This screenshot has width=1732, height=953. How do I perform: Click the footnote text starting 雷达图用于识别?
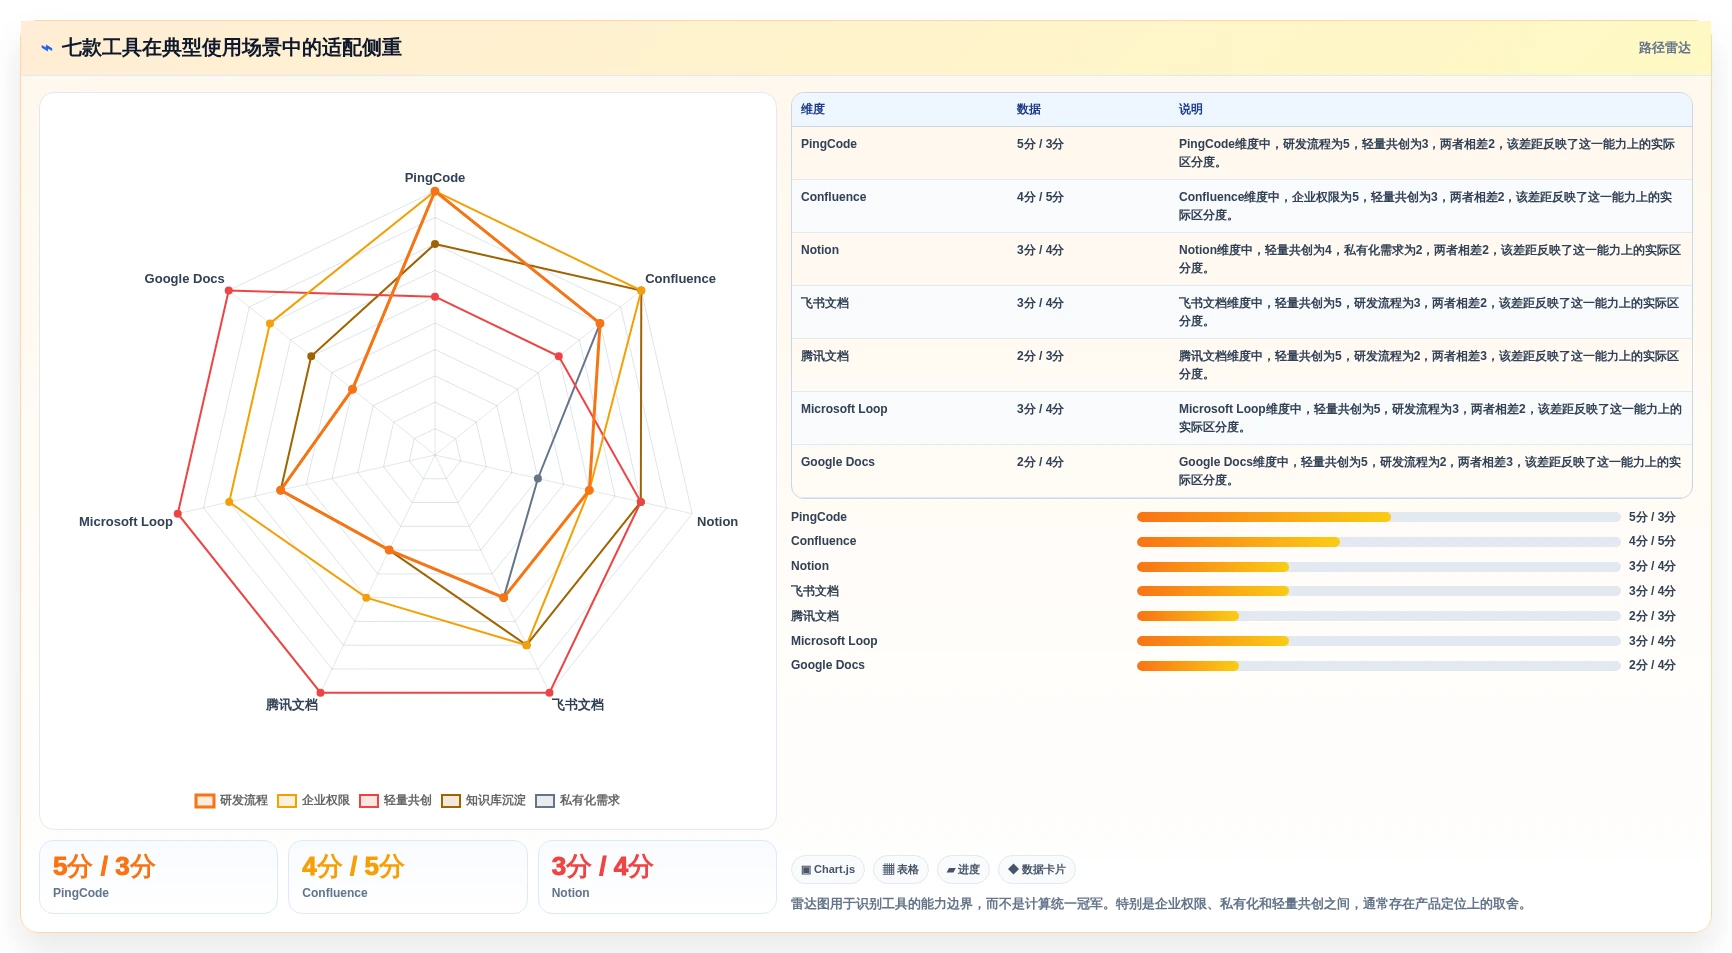(1161, 904)
